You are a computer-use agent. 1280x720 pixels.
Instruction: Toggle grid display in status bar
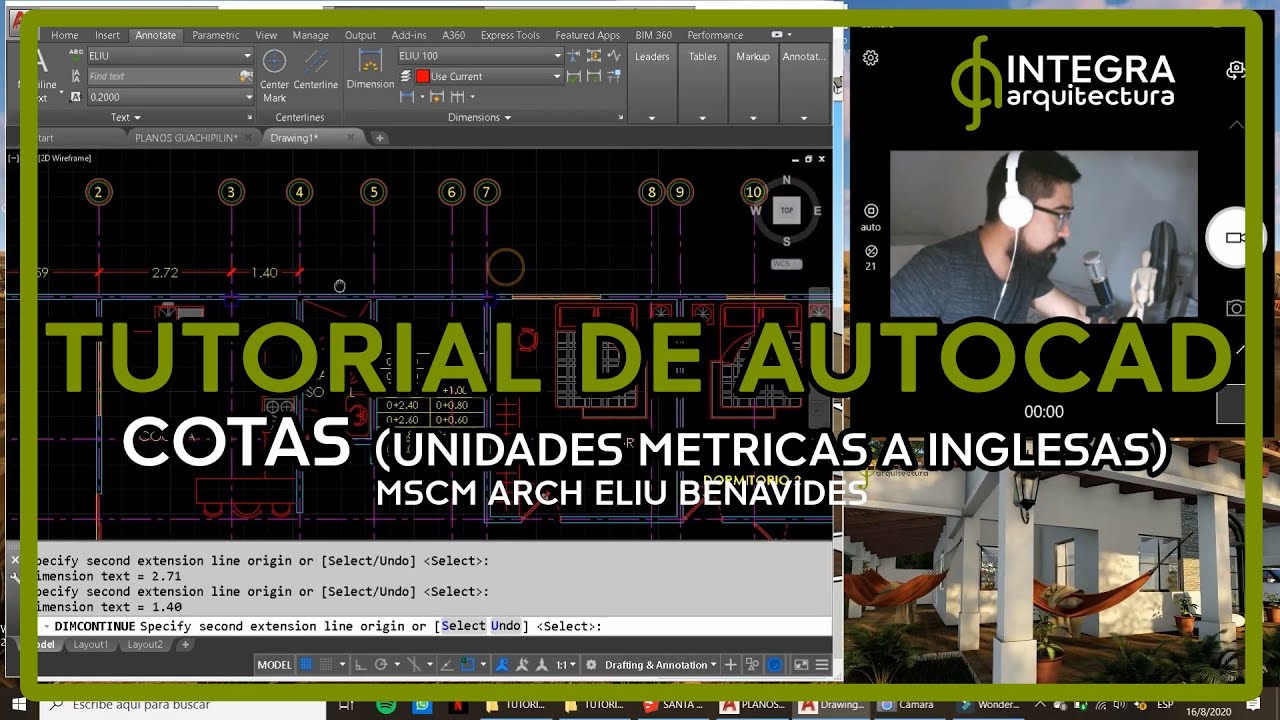306,665
